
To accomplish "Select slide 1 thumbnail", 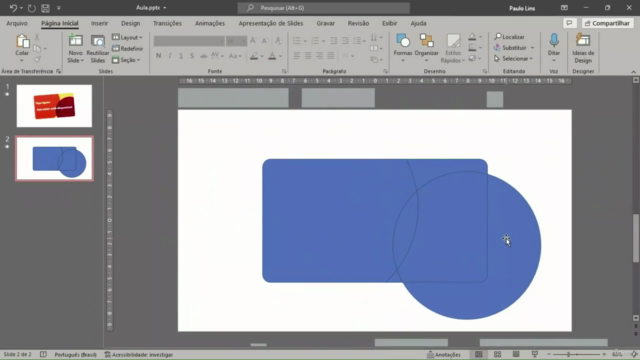I will (54, 106).
